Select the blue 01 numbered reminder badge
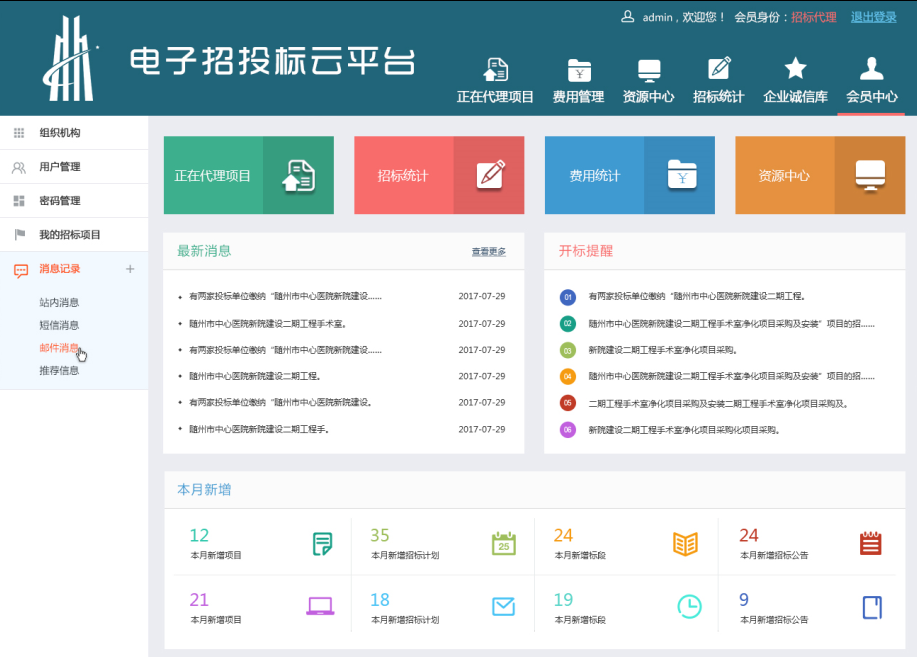Screen dimensions: 917x657 [568, 297]
